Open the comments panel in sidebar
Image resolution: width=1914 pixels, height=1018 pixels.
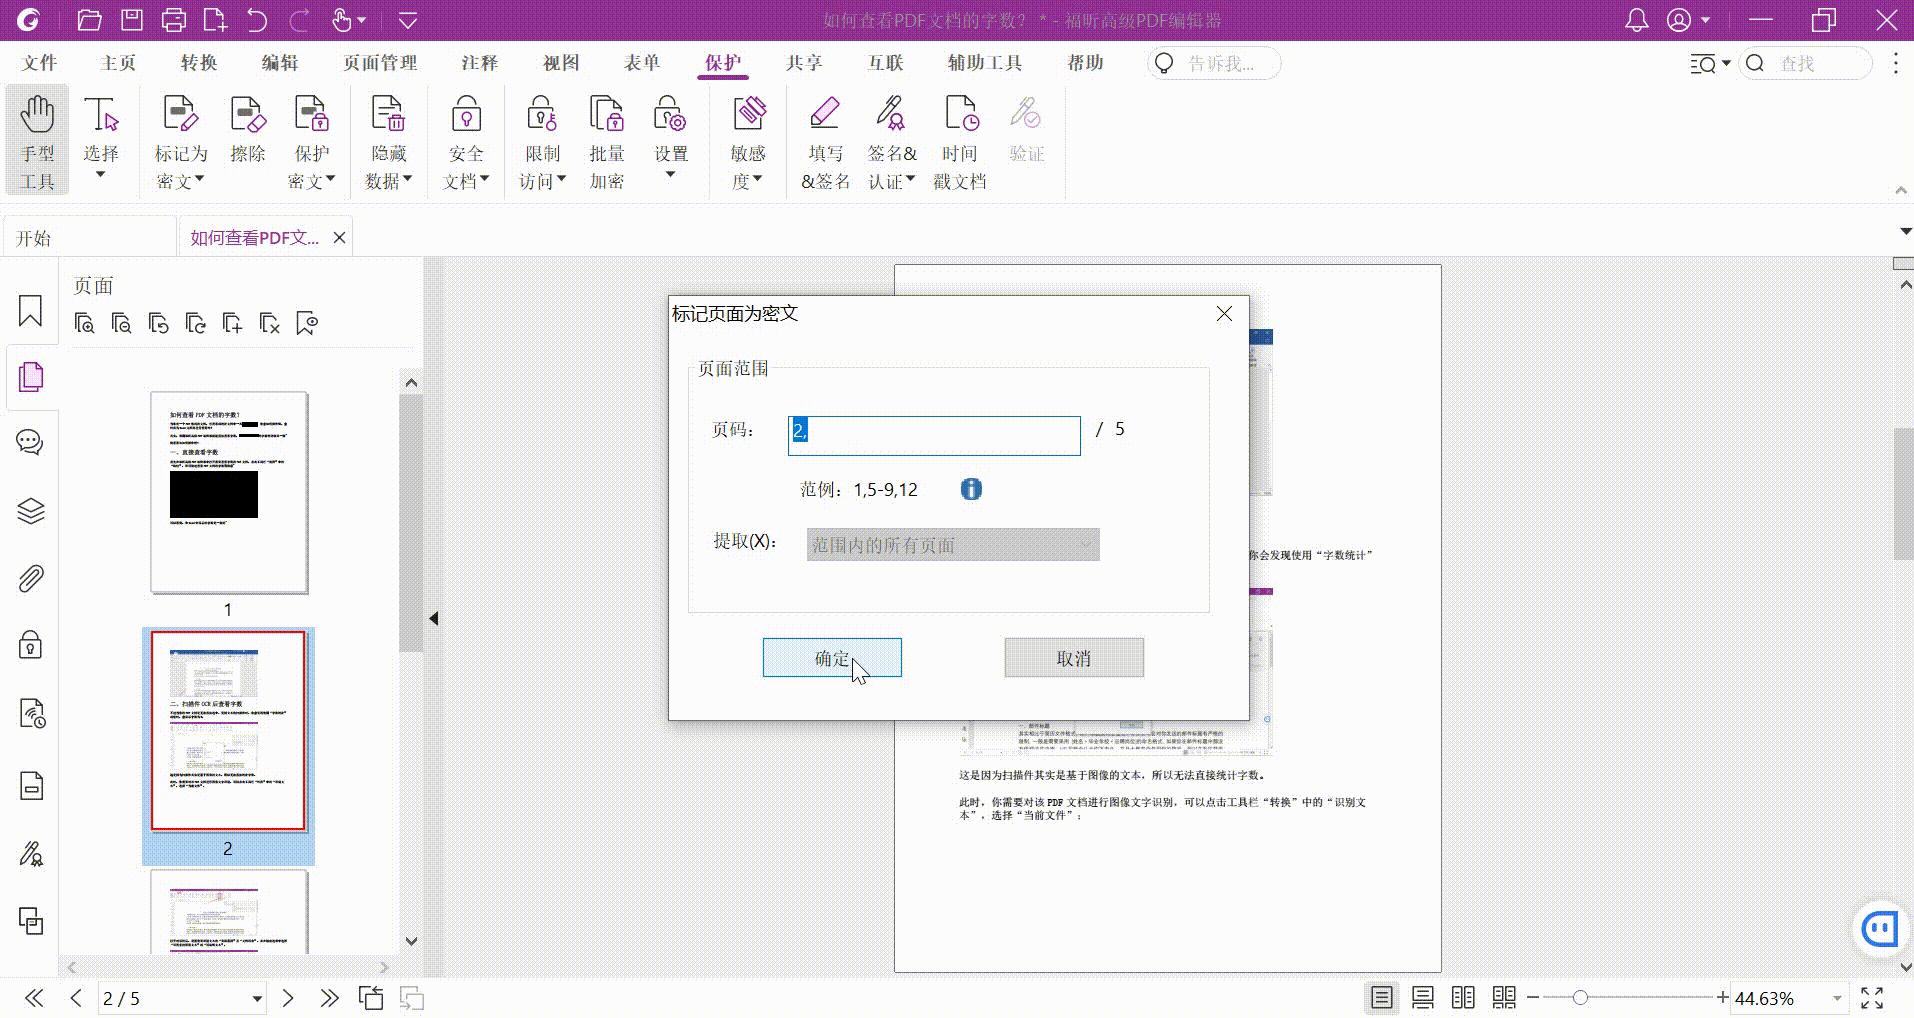point(31,443)
